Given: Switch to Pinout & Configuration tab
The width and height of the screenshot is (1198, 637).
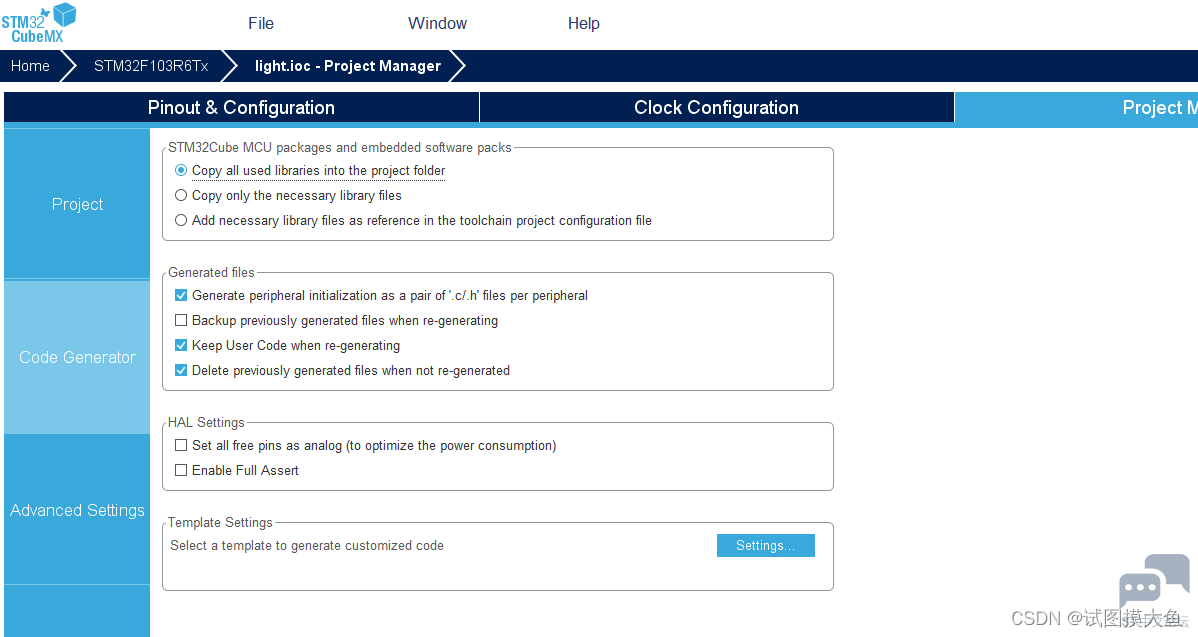Looking at the screenshot, I should pos(241,108).
